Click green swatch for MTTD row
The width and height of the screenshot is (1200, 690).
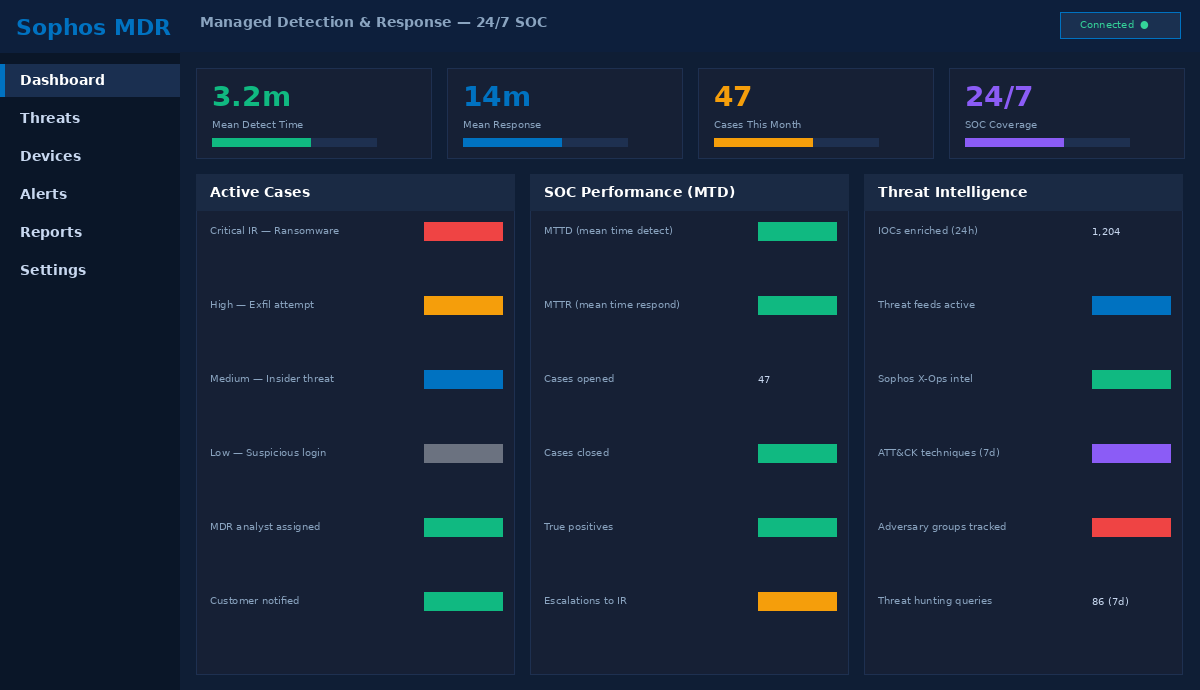click(x=797, y=231)
